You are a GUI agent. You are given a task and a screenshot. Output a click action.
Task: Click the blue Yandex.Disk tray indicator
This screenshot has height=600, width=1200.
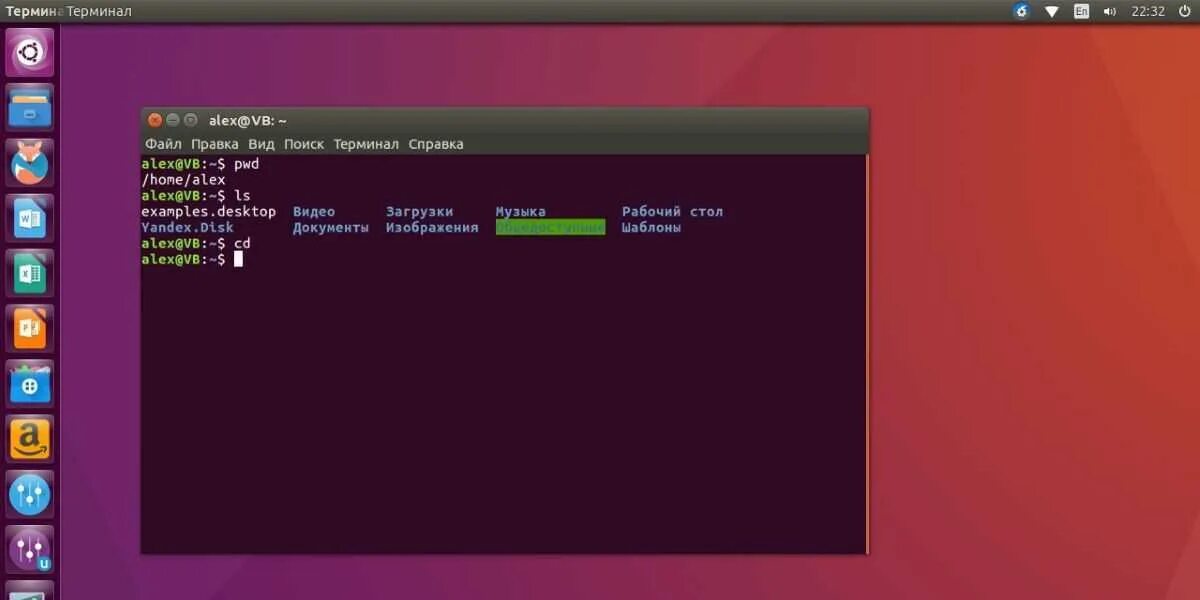pyautogui.click(x=1021, y=11)
